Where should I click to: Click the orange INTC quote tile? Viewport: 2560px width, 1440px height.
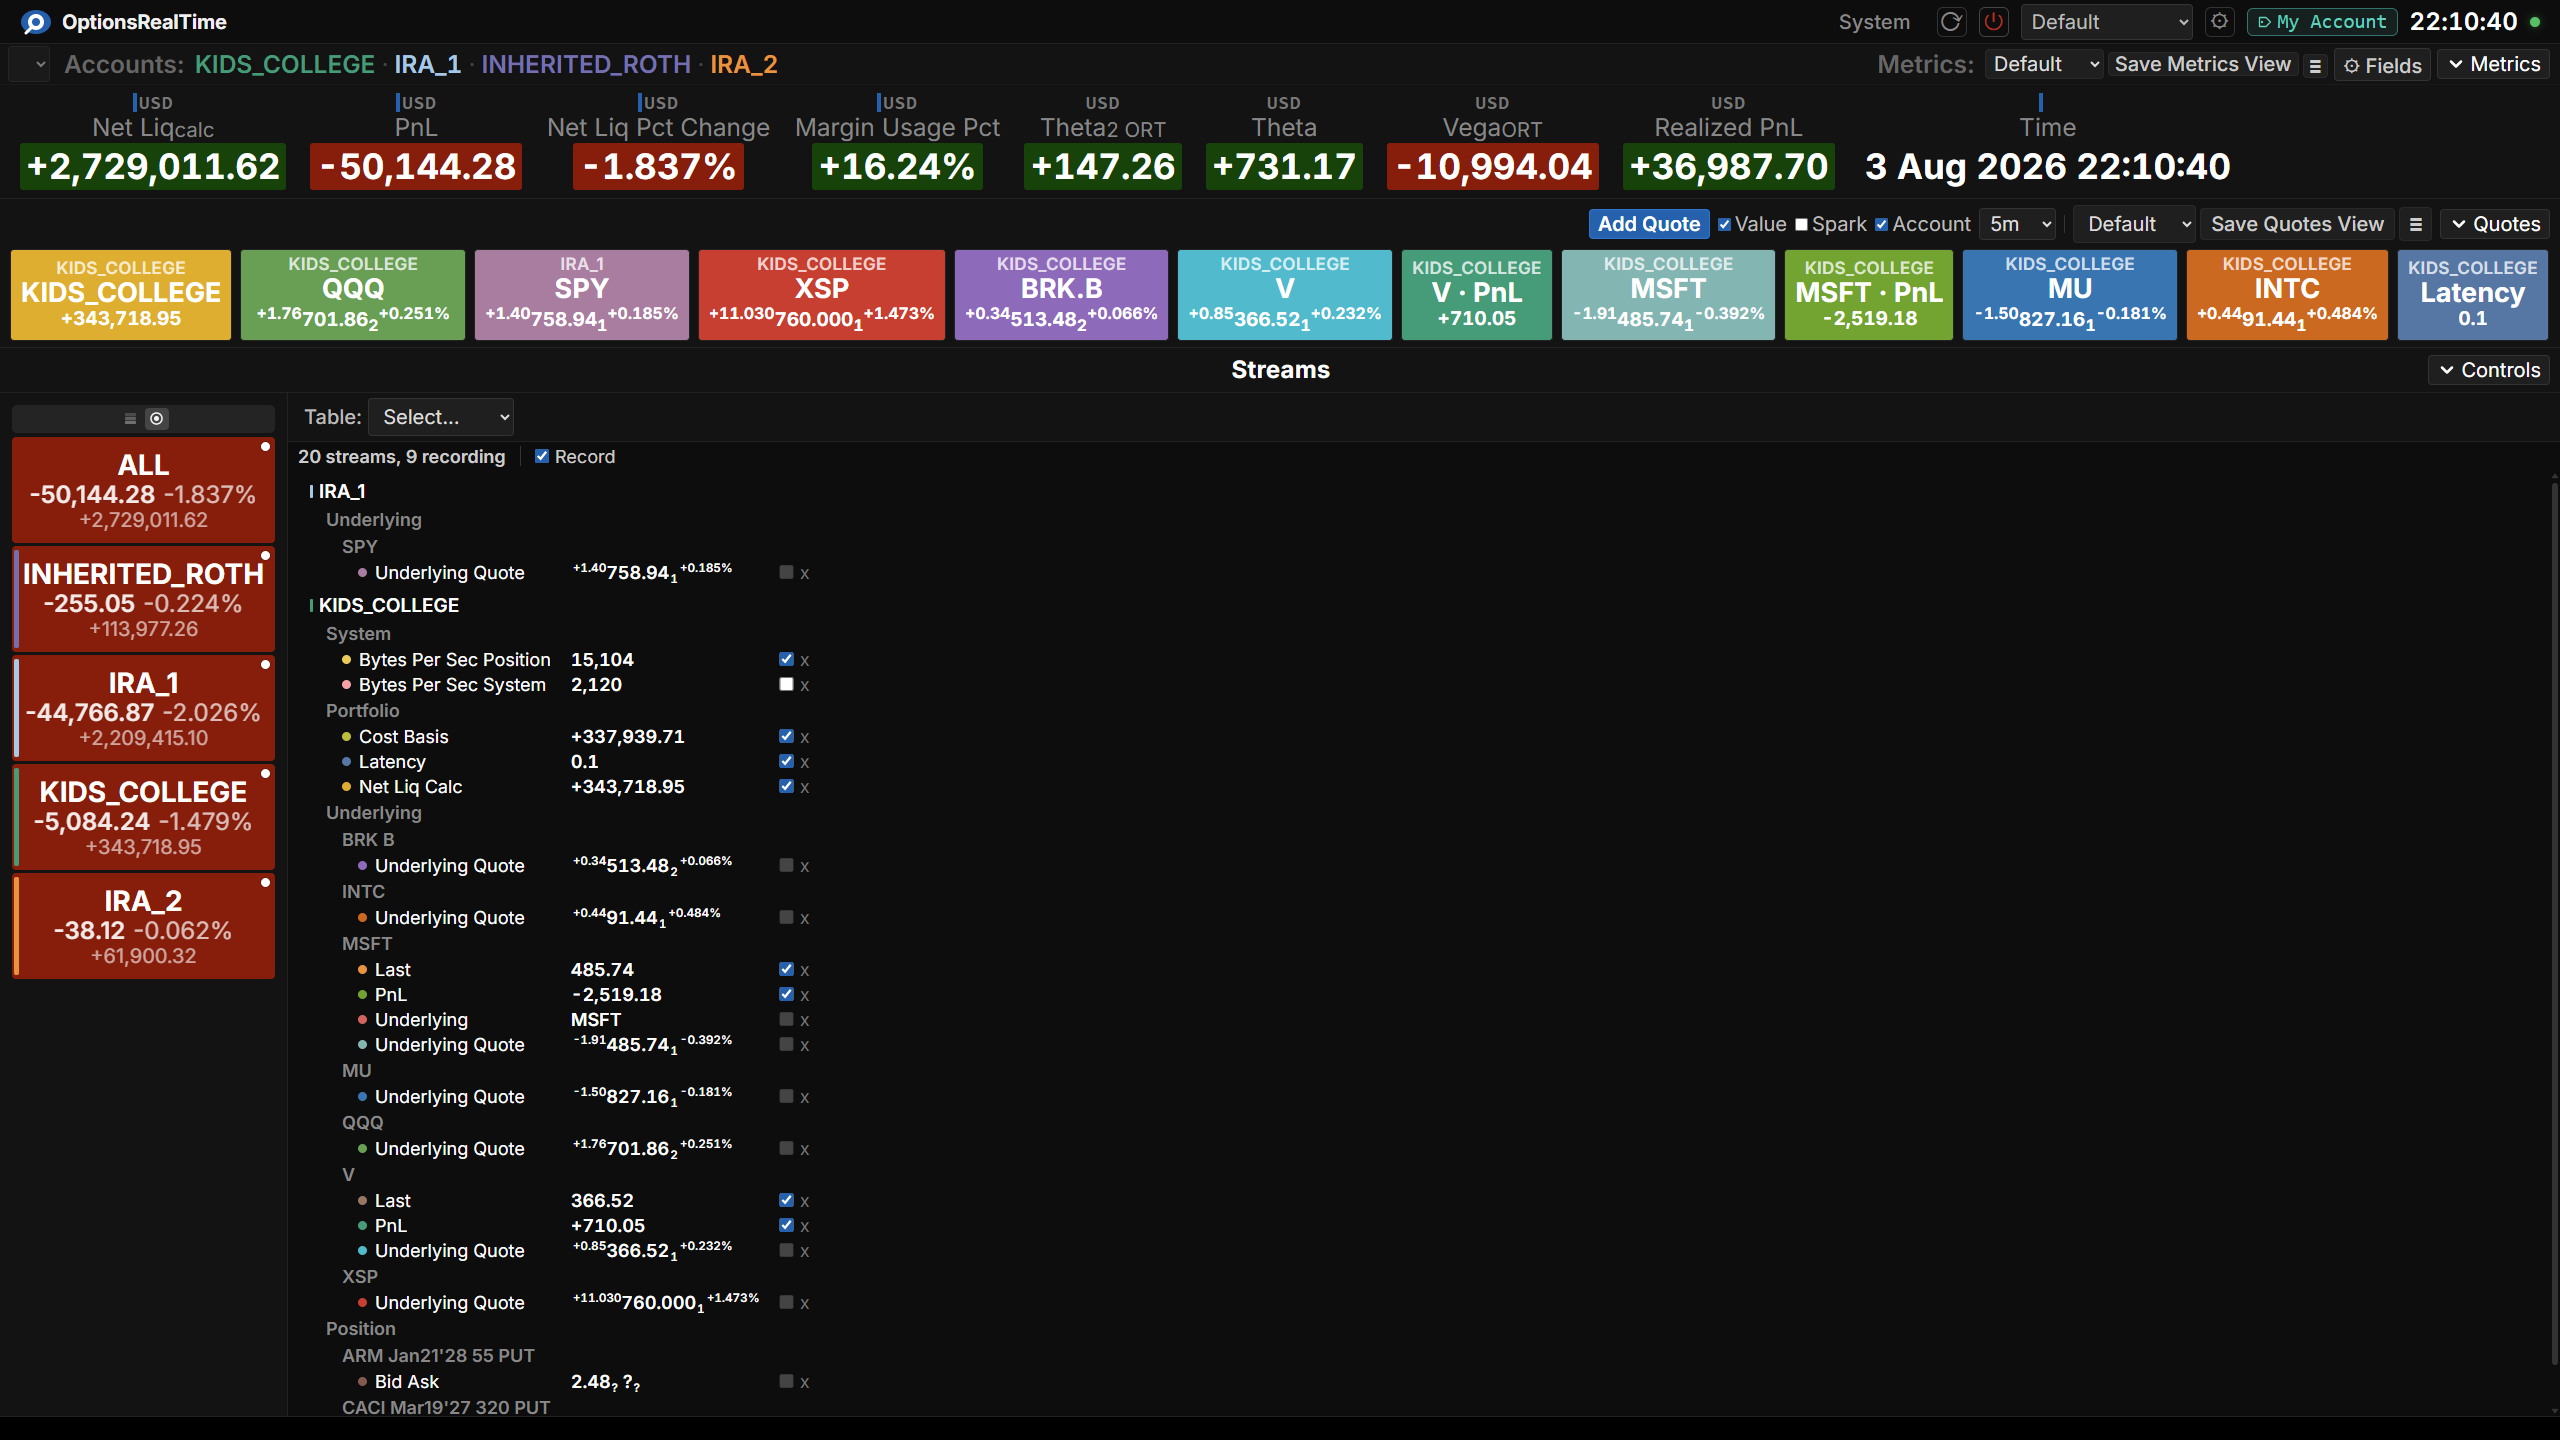pyautogui.click(x=2287, y=295)
